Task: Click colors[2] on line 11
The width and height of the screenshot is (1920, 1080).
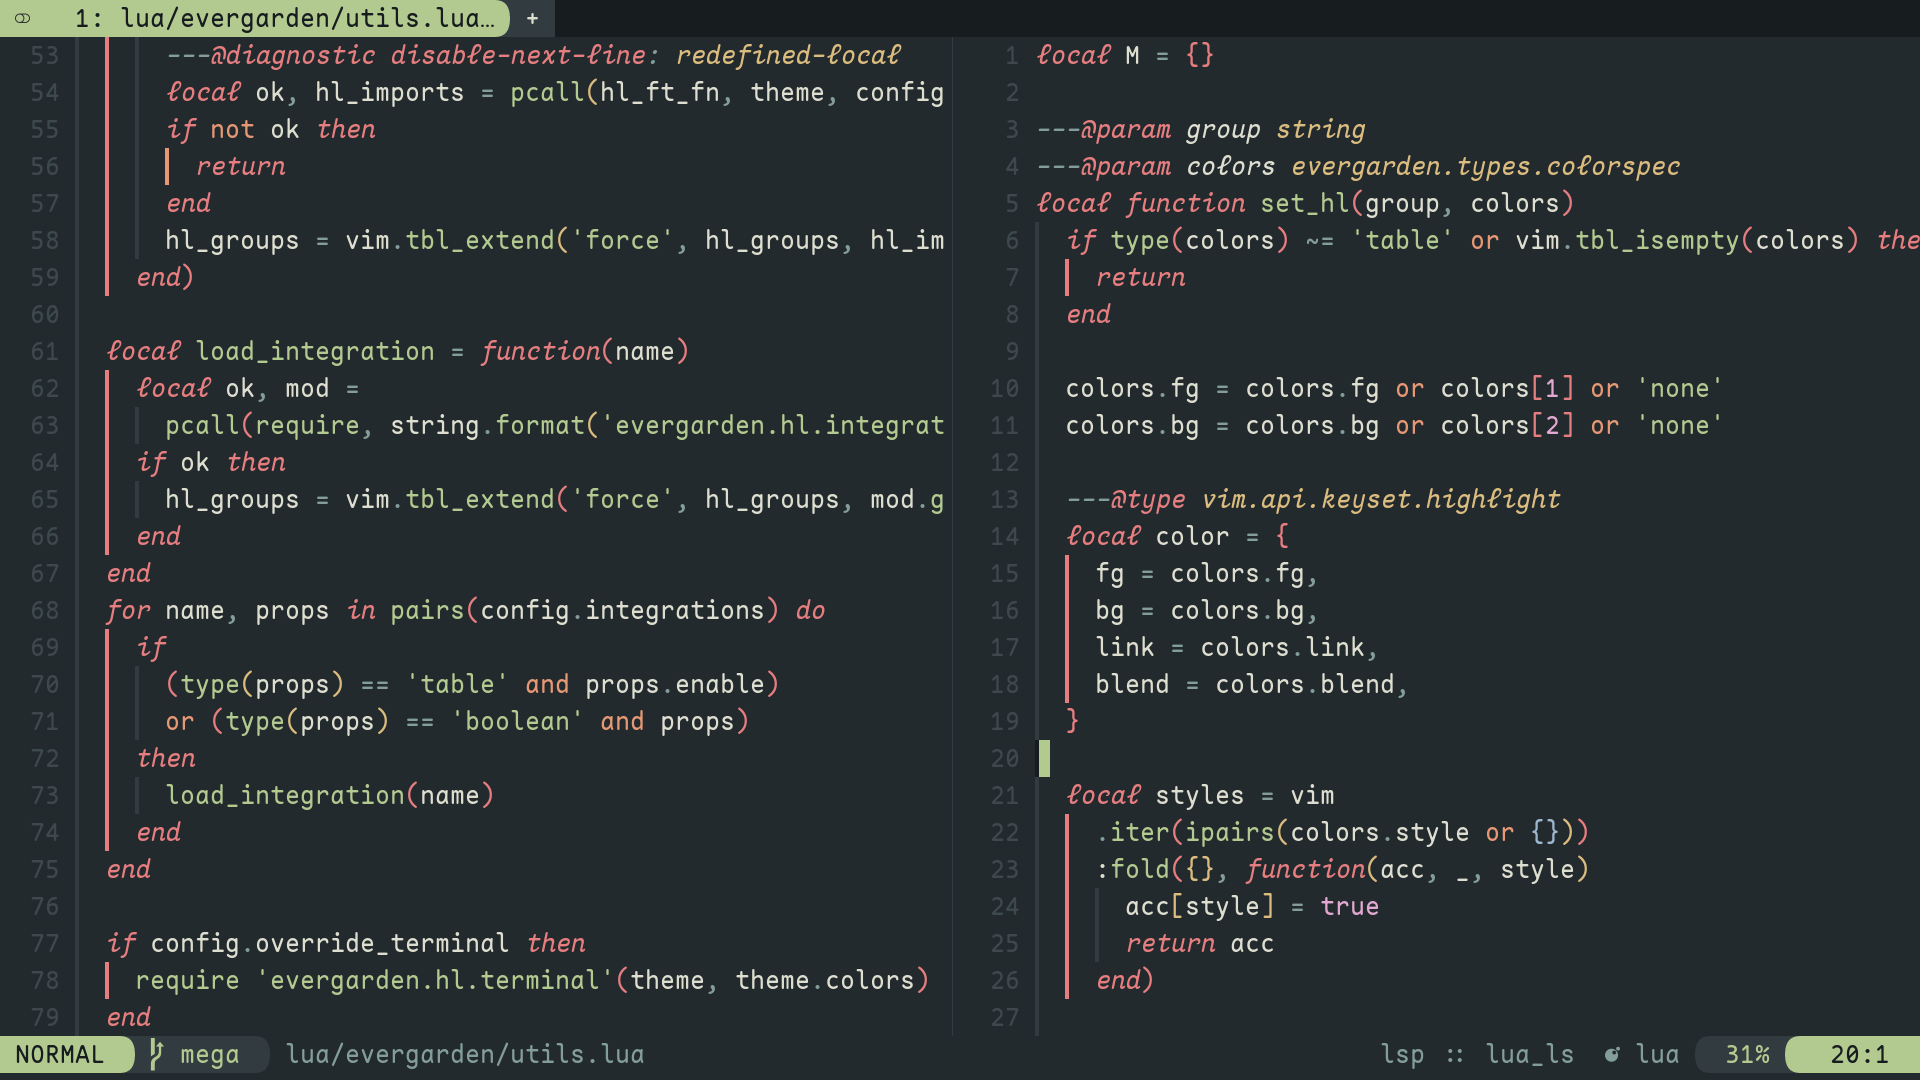Action: point(1508,426)
